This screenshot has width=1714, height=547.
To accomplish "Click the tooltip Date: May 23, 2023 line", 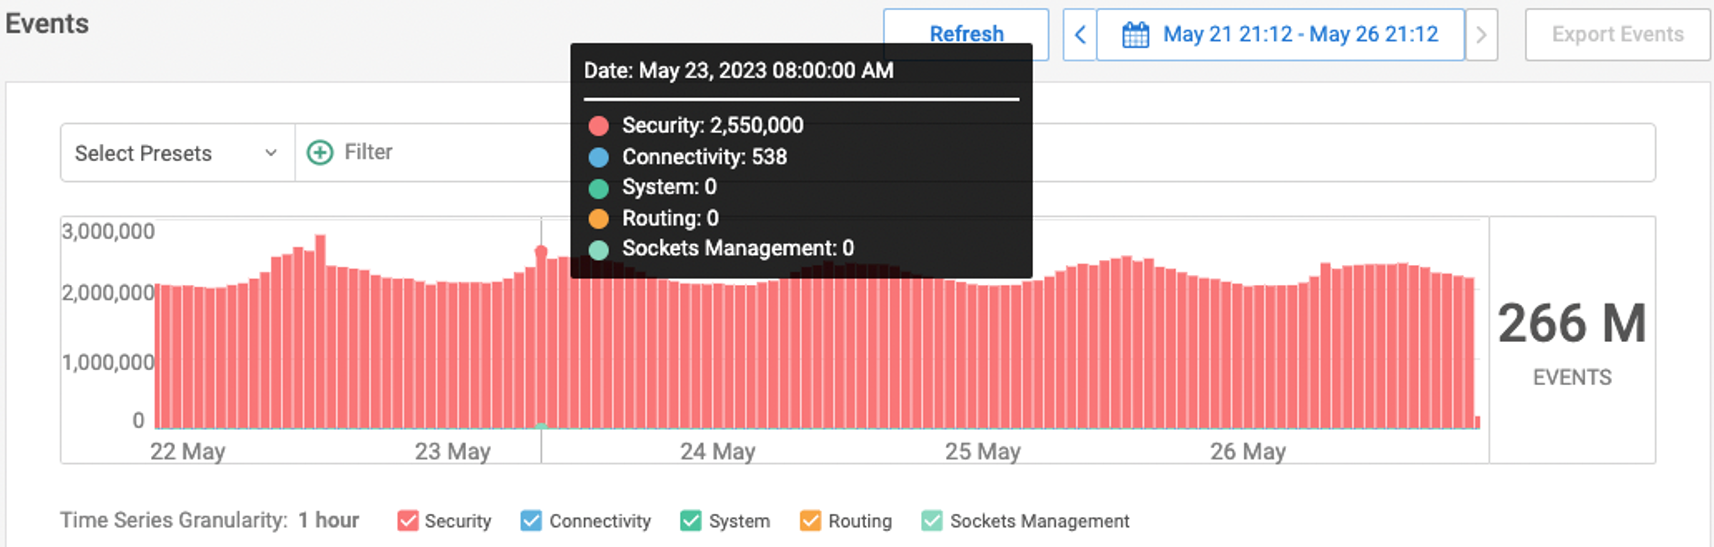I will pos(739,70).
